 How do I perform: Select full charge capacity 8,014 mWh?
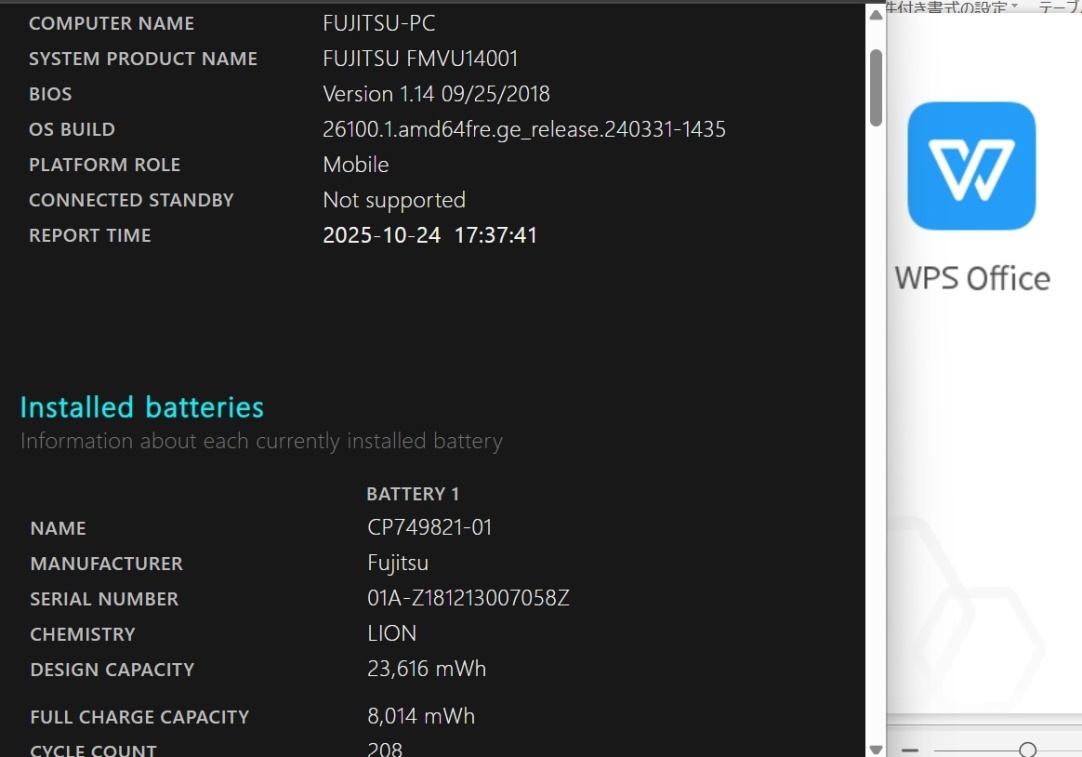[x=421, y=716]
